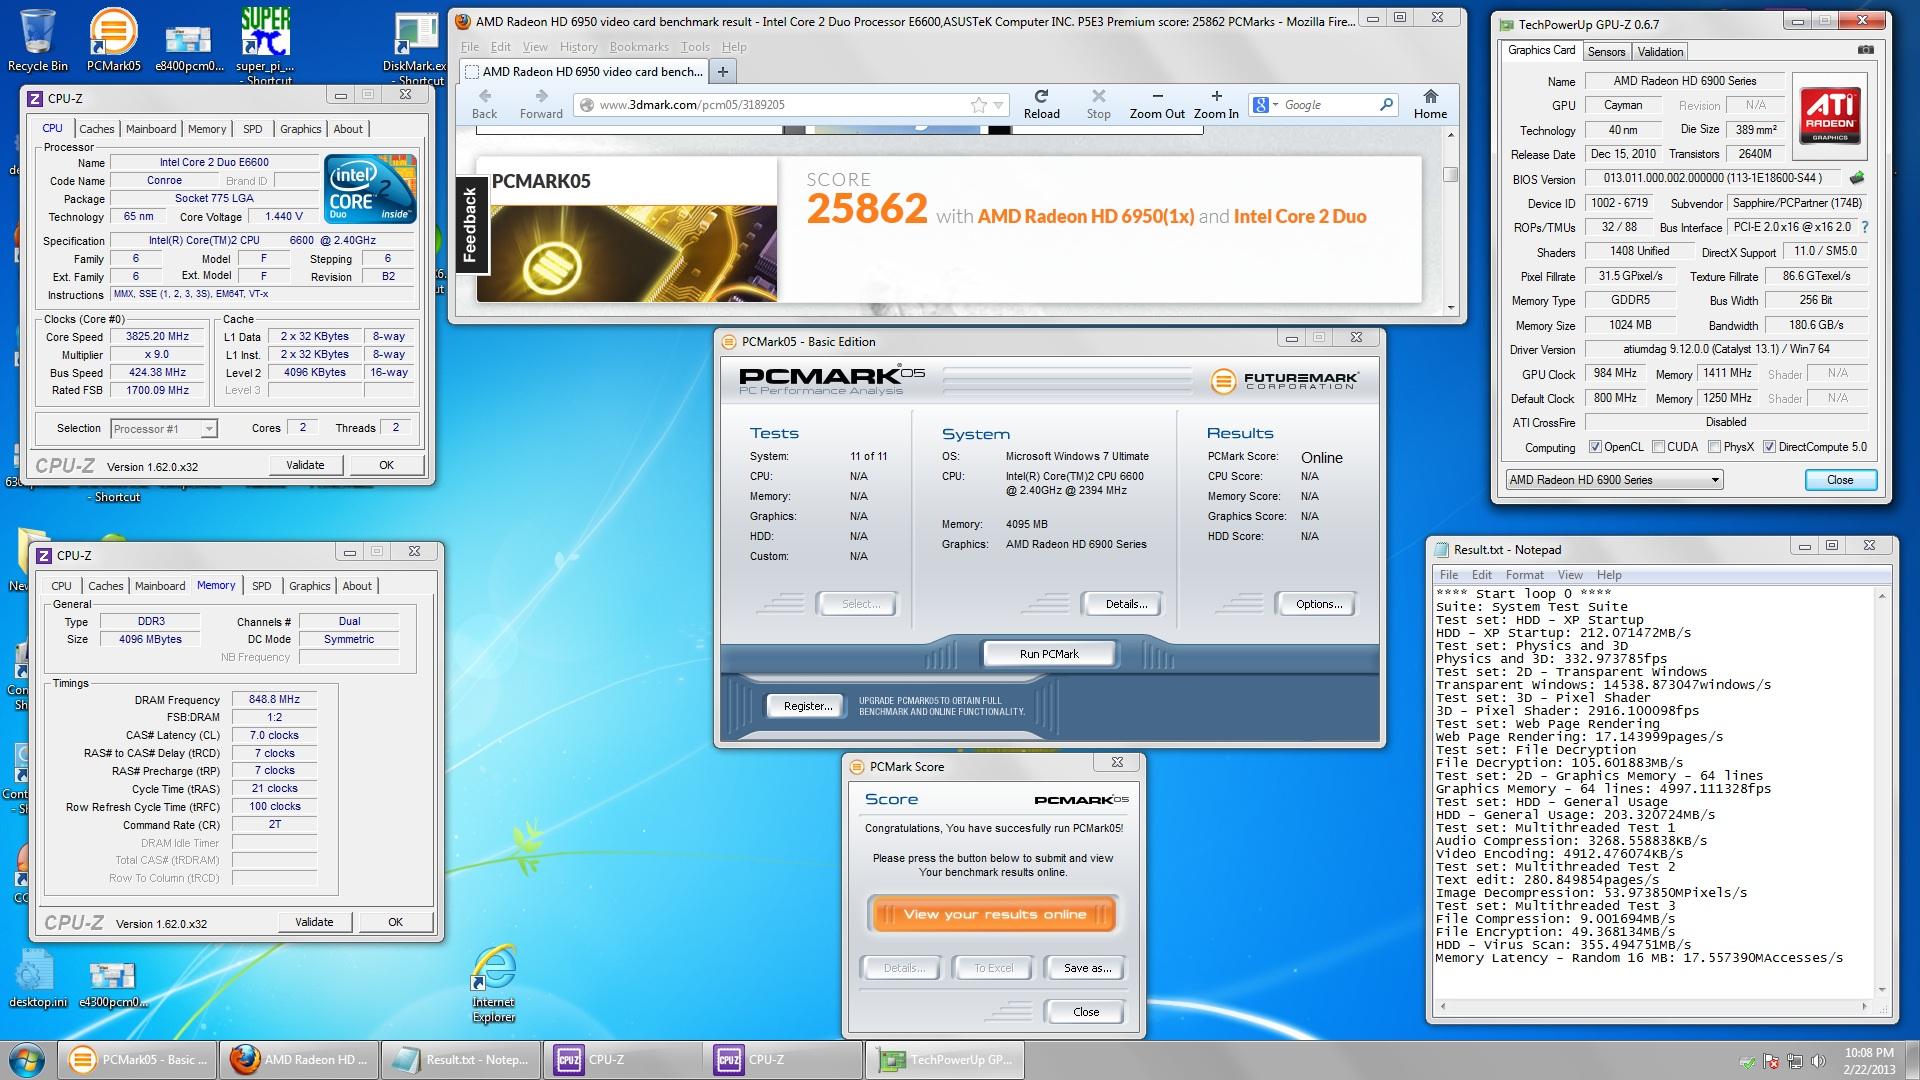This screenshot has width=1920, height=1080.
Task: Toggle the DirectCompute 5.0 checkbox
Action: (x=1769, y=447)
